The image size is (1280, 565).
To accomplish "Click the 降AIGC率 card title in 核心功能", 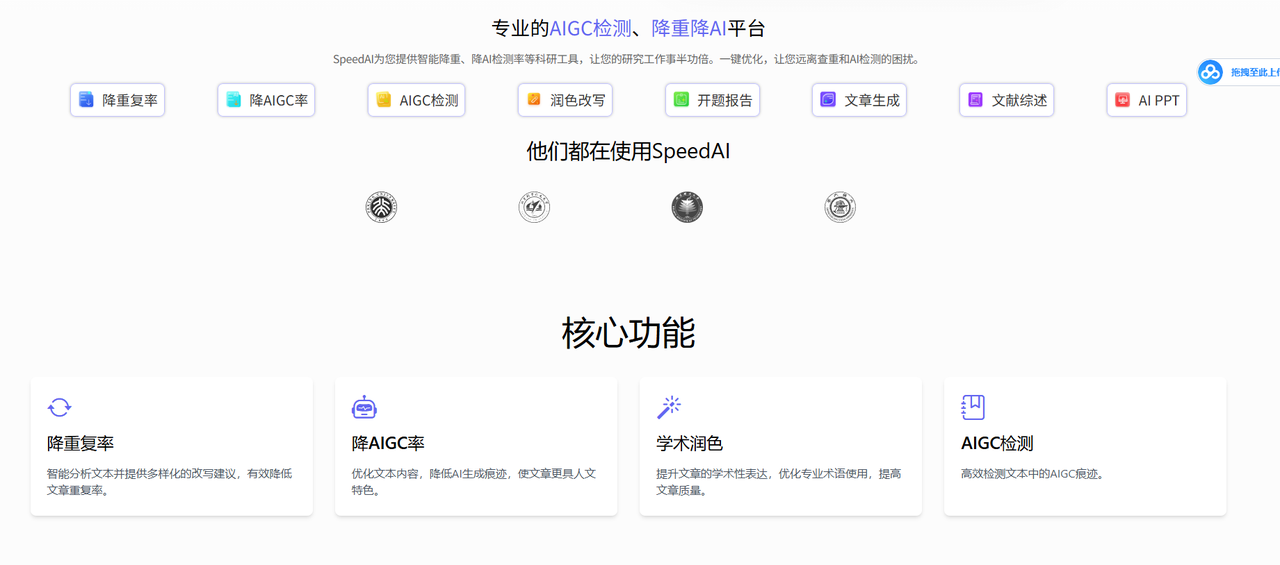I will pos(388,443).
